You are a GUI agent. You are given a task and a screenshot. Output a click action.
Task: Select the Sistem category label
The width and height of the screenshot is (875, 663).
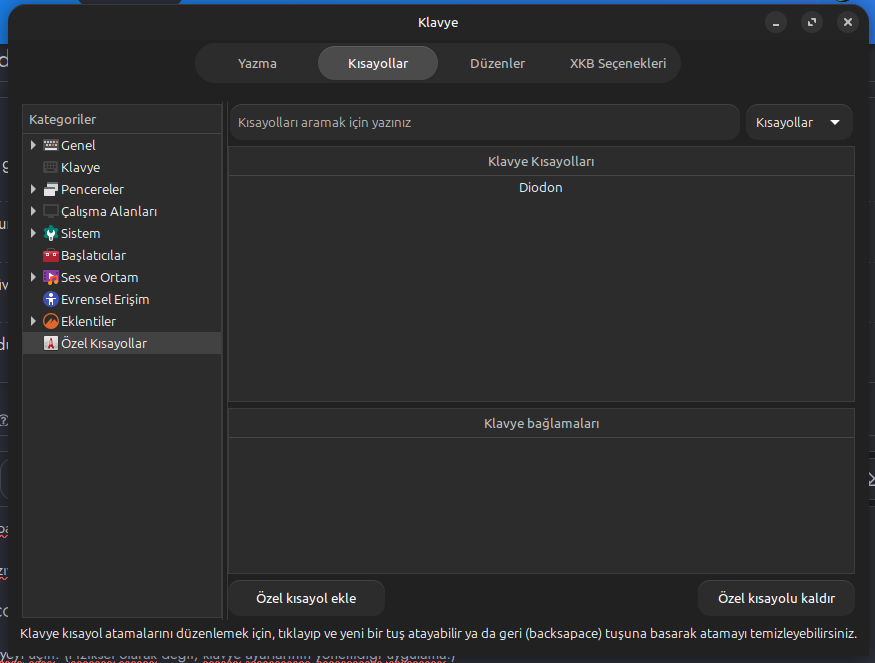[x=80, y=233]
